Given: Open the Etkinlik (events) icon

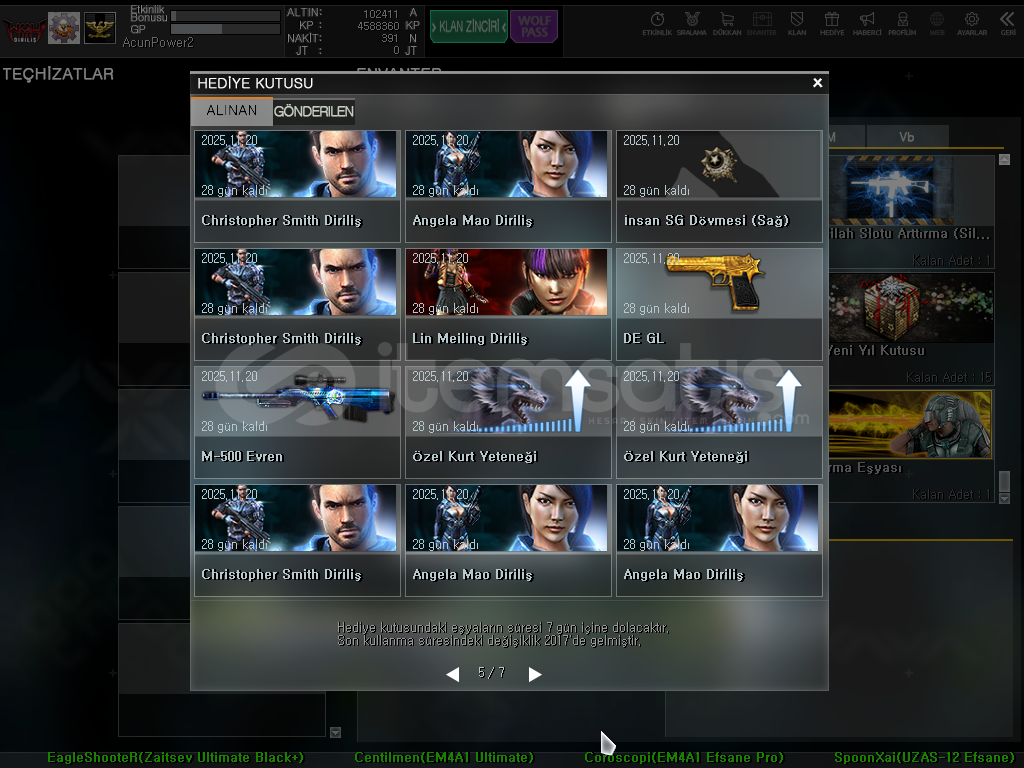Looking at the screenshot, I should pos(657,22).
